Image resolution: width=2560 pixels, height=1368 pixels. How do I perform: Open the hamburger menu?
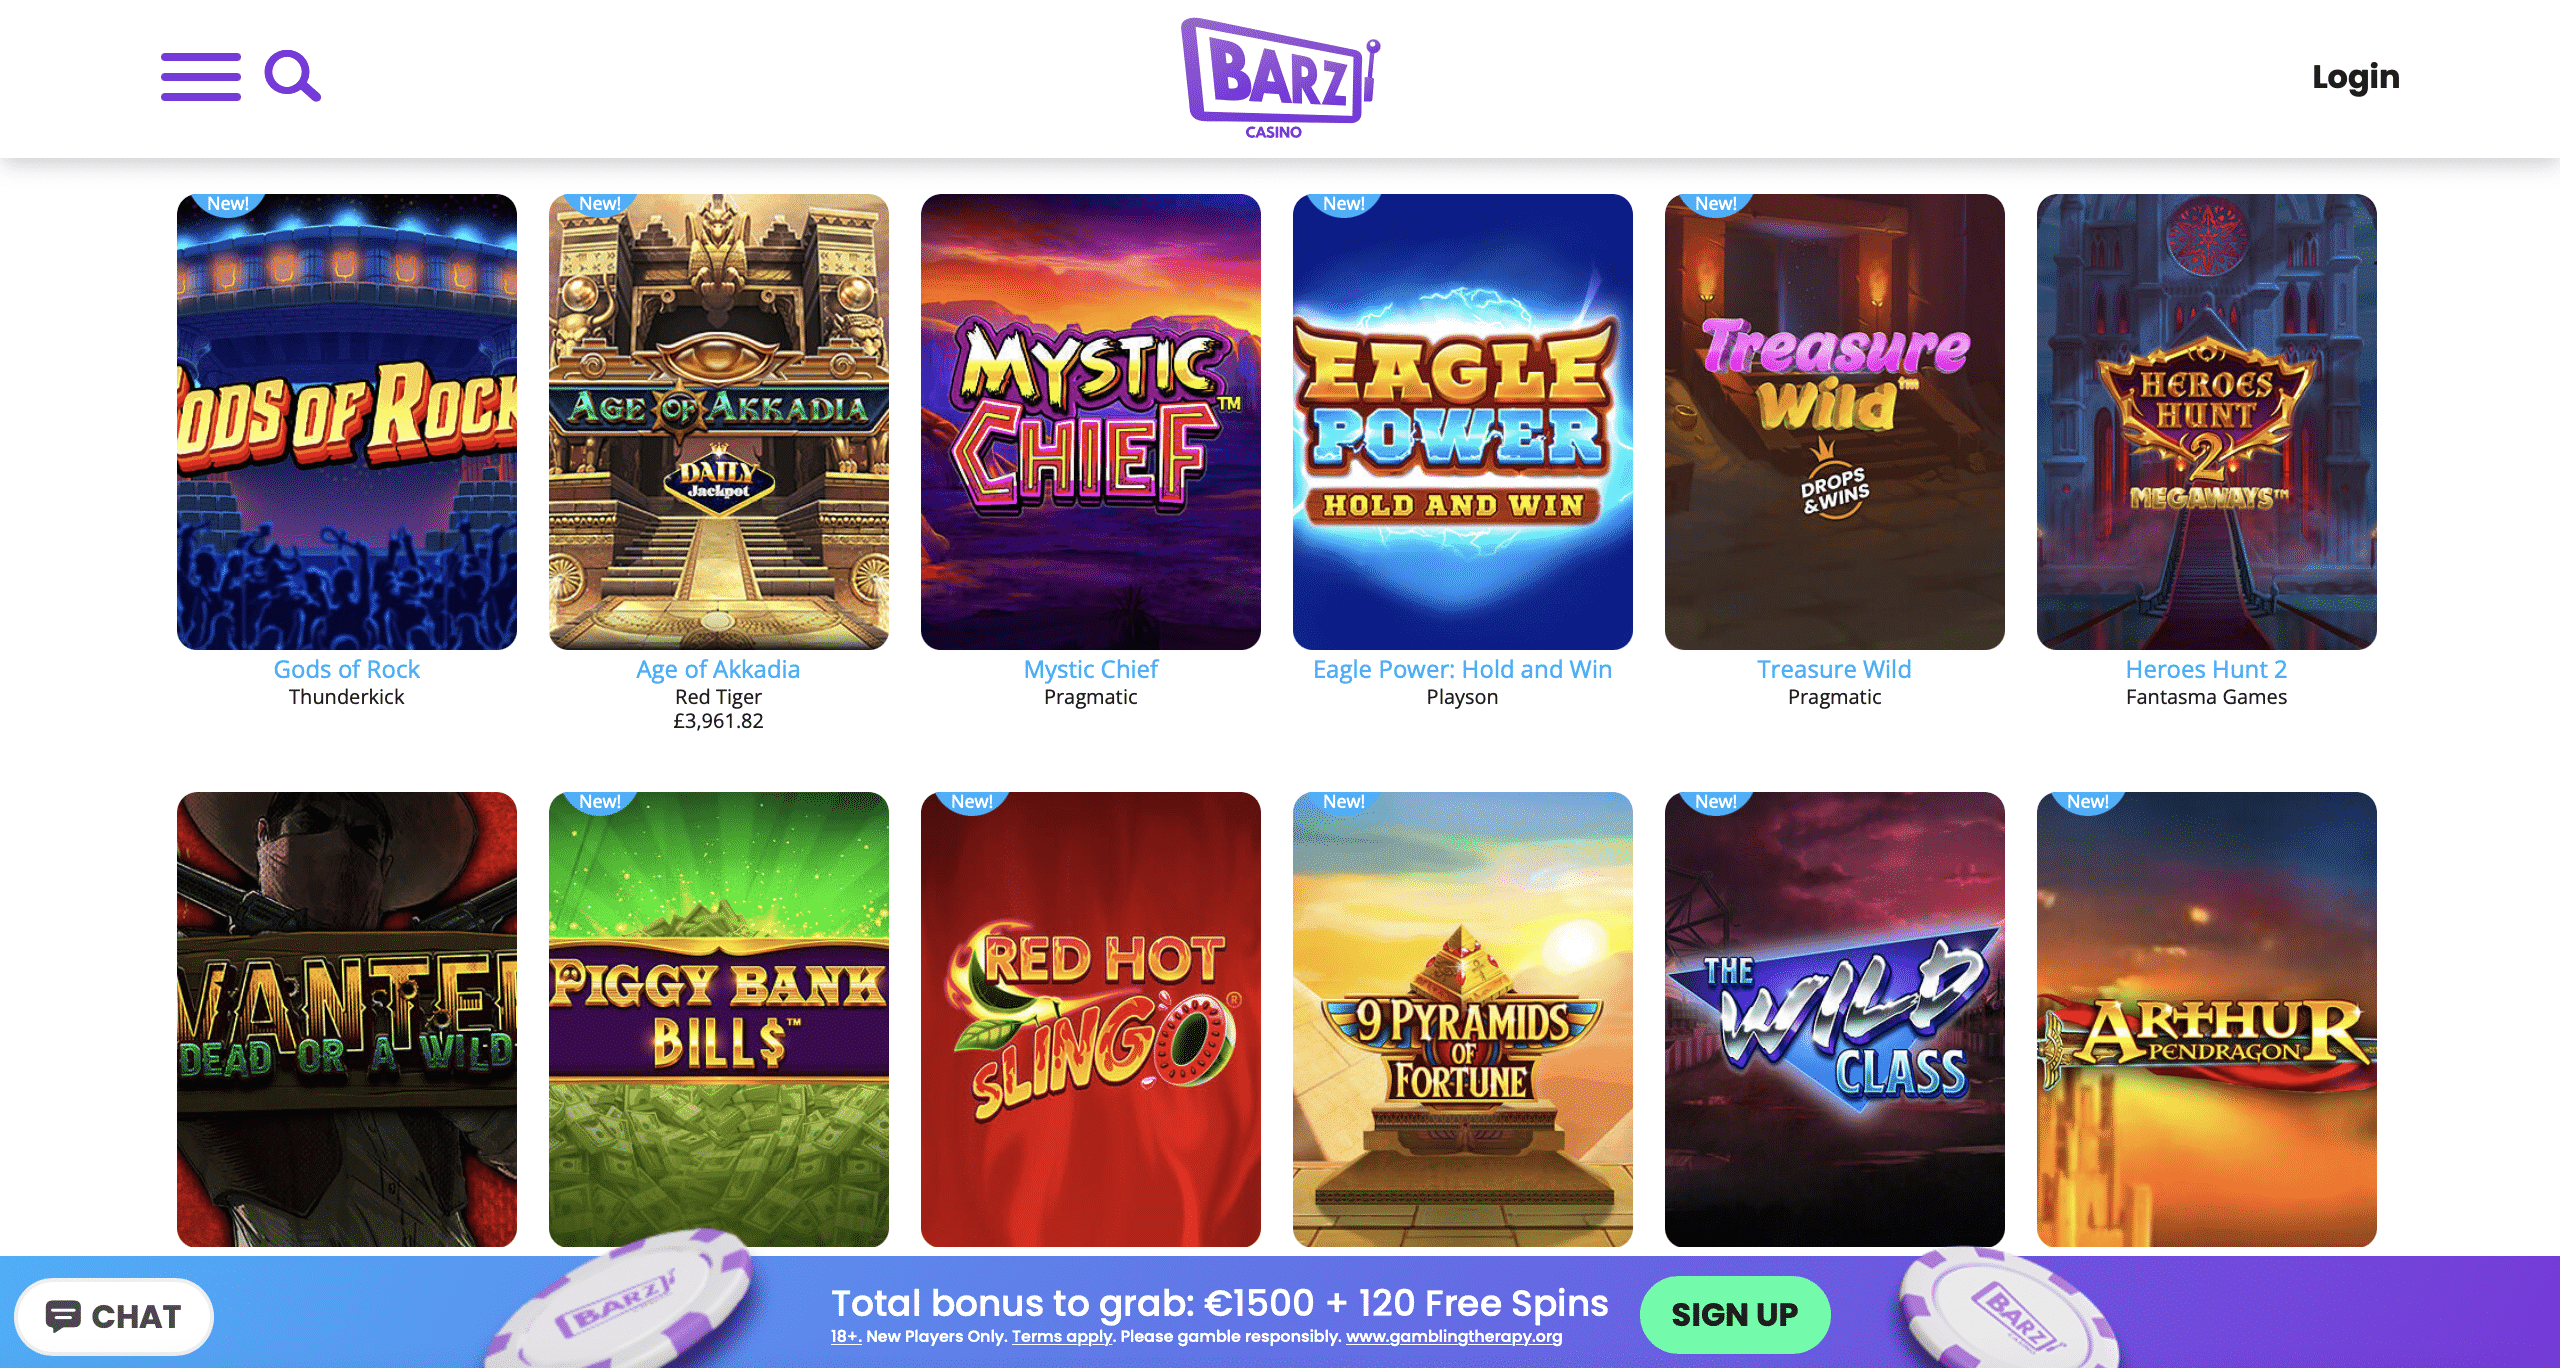pyautogui.click(x=201, y=77)
